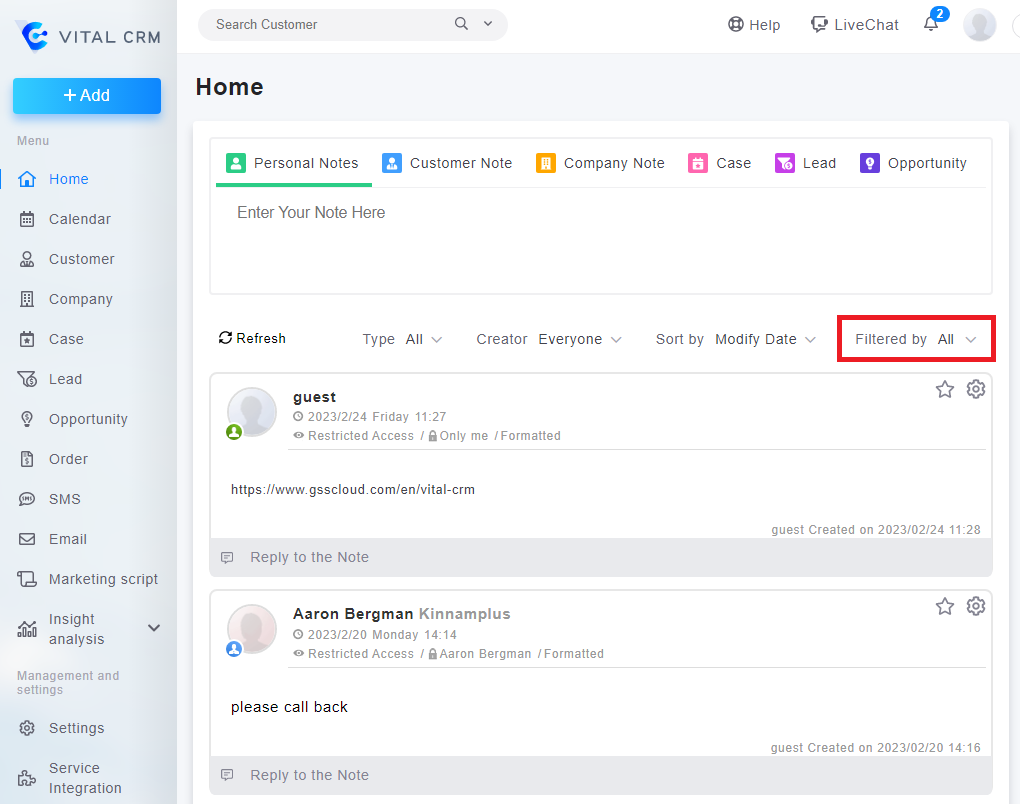1020x804 pixels.
Task: Open settings gear on guest note
Action: (976, 389)
